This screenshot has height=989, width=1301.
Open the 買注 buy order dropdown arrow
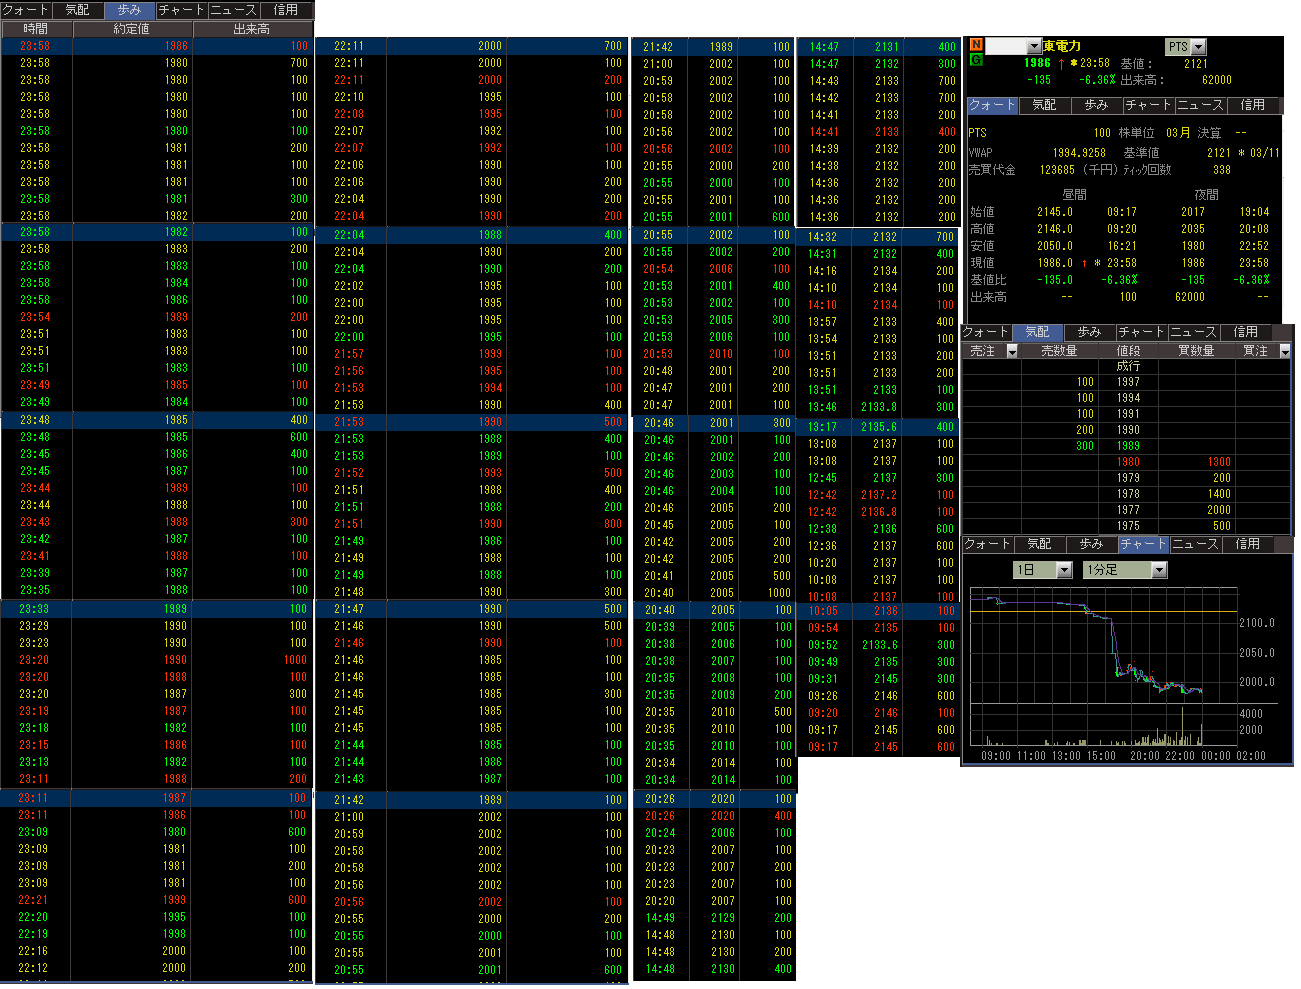1285,351
